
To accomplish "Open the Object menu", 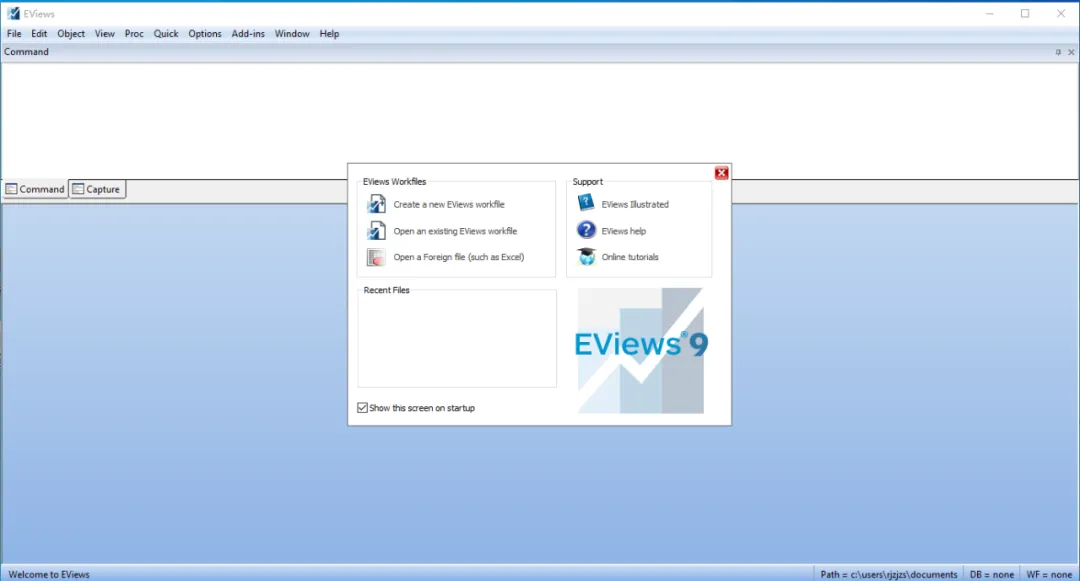I will tap(71, 34).
